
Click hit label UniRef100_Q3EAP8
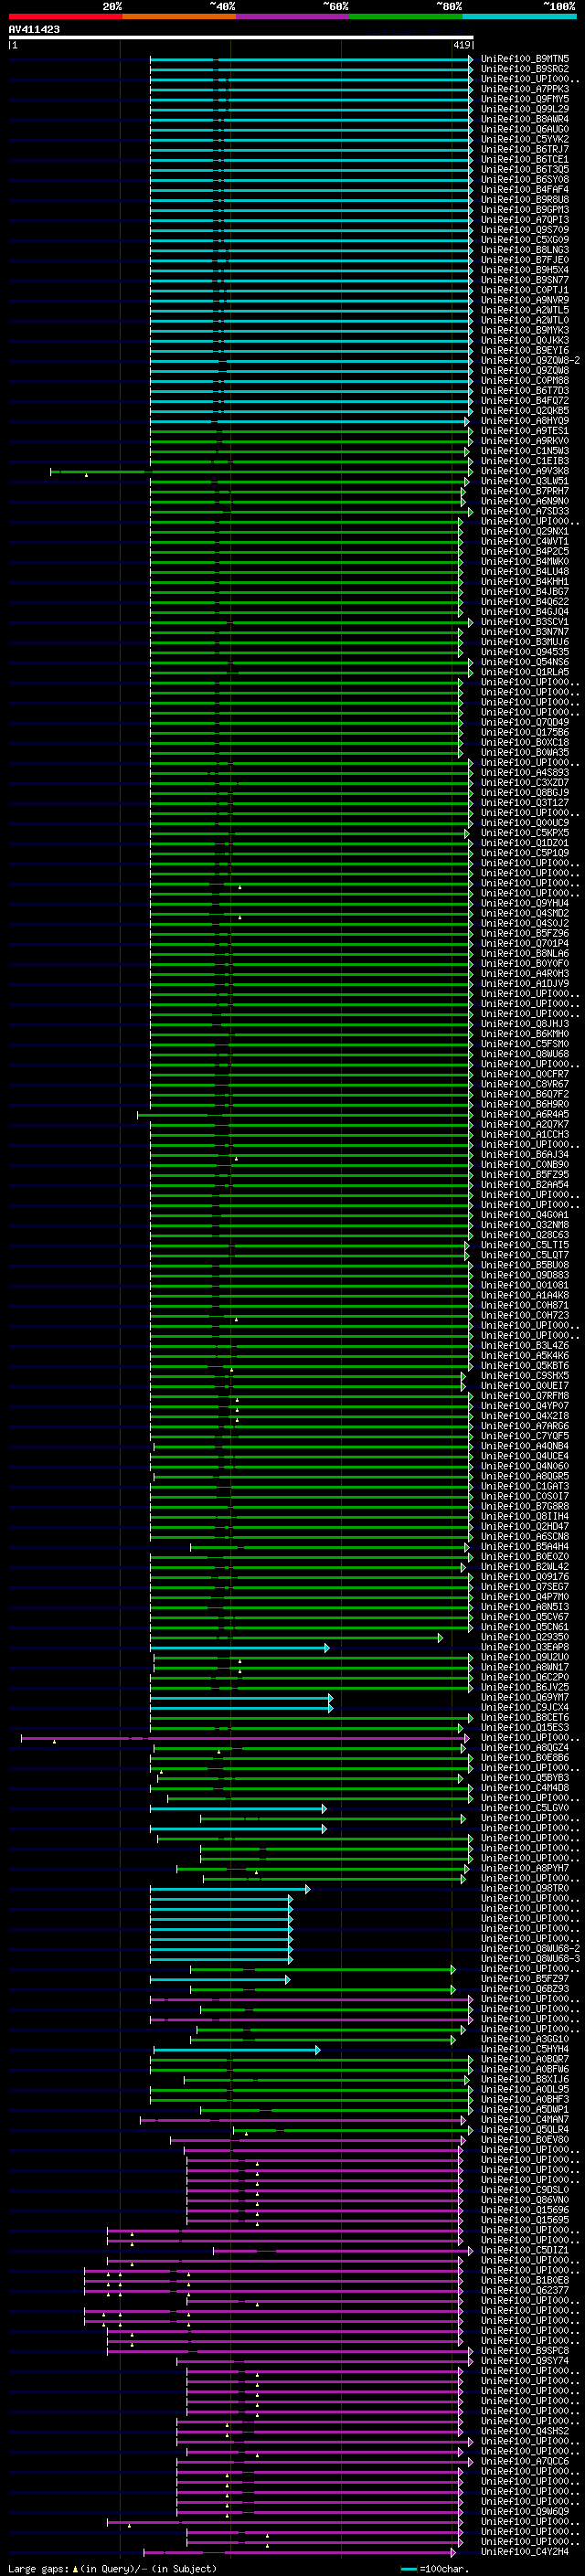[525, 1647]
